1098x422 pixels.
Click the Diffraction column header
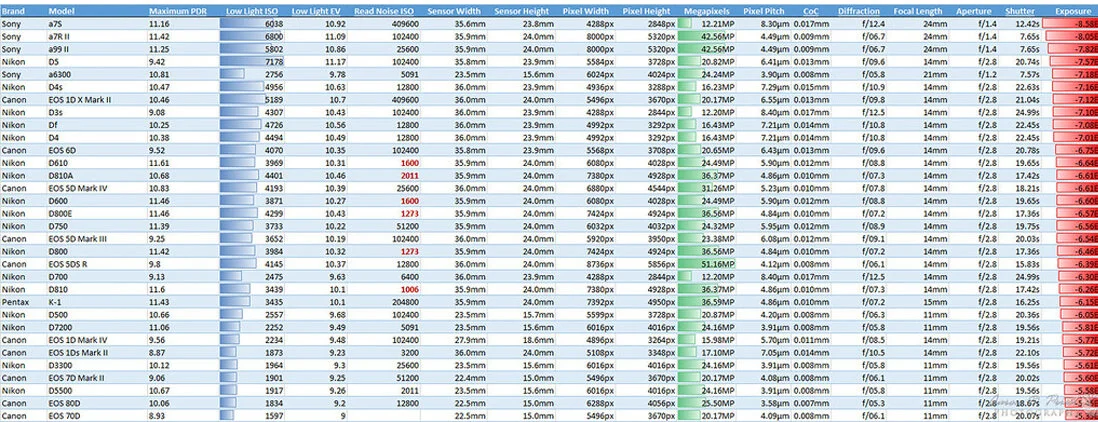[x=859, y=12]
